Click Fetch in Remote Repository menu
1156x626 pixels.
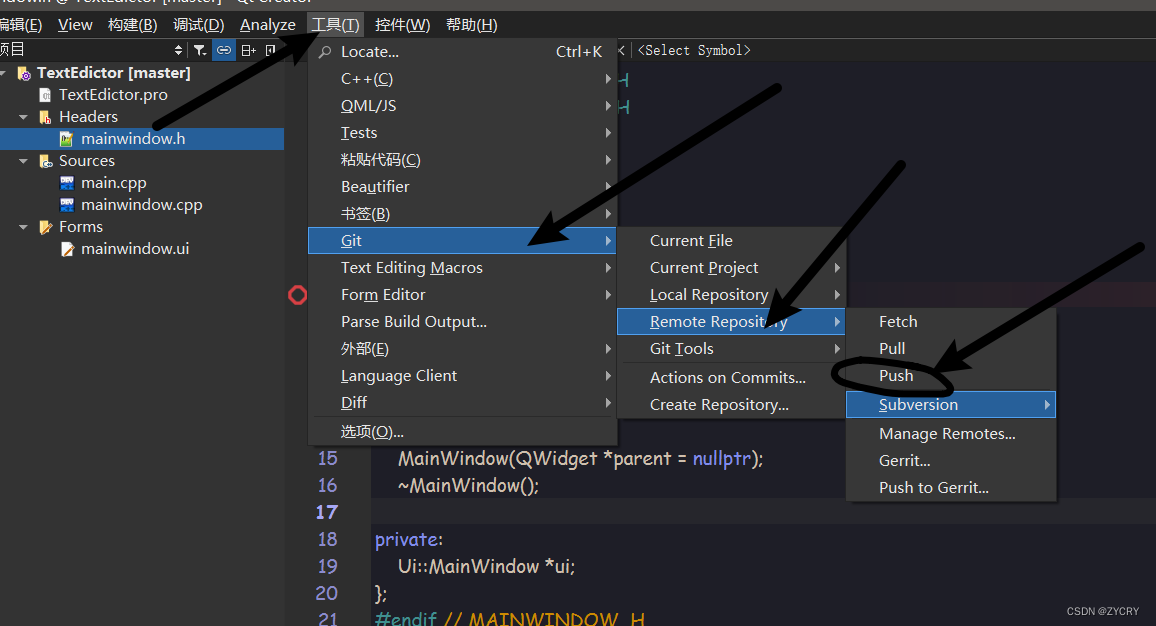(951, 321)
